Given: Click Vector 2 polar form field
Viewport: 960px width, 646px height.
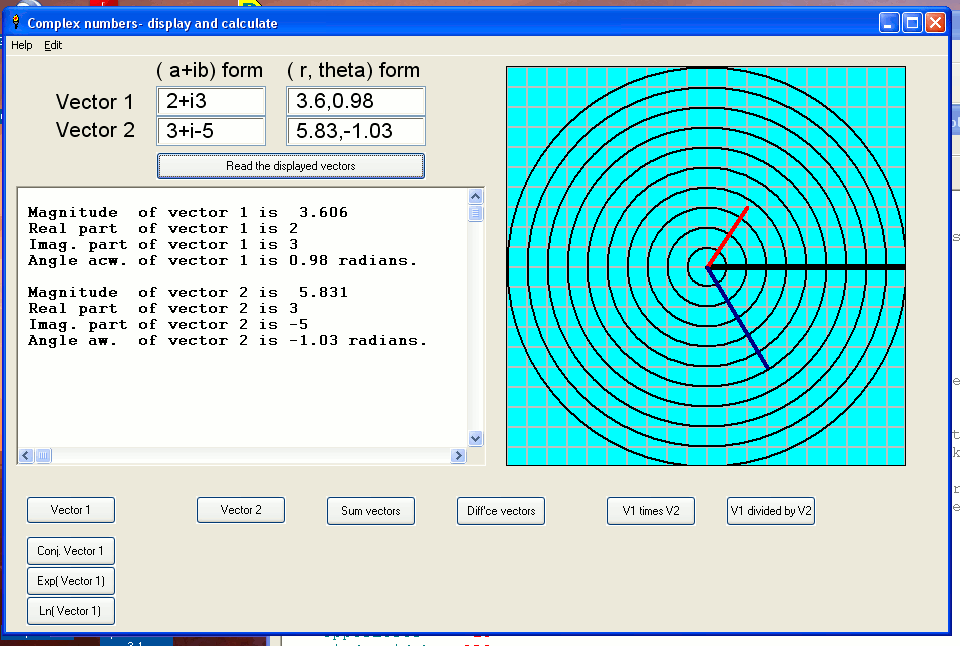Looking at the screenshot, I should (355, 131).
